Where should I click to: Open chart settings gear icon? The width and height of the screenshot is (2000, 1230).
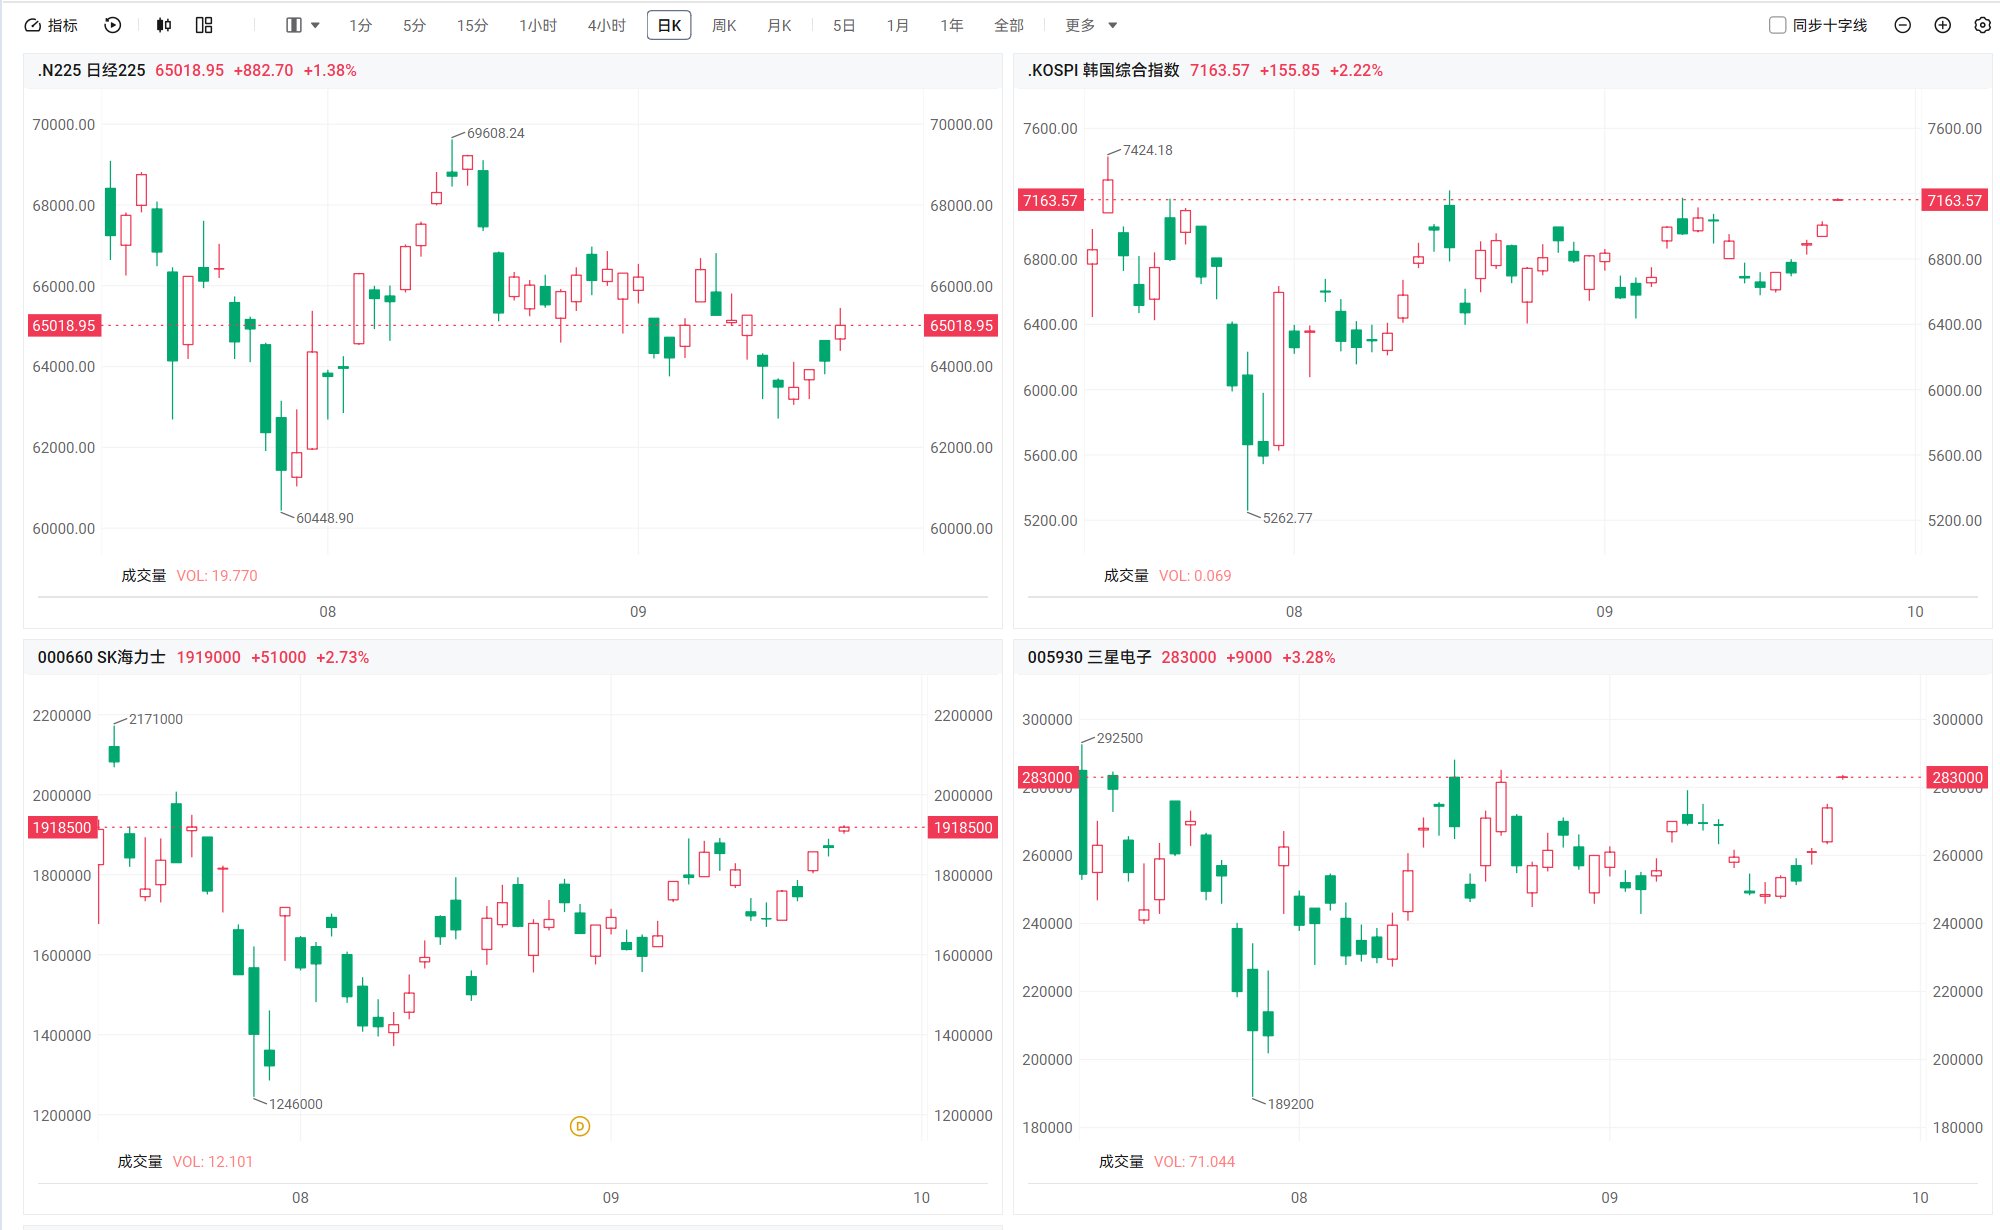1983,25
